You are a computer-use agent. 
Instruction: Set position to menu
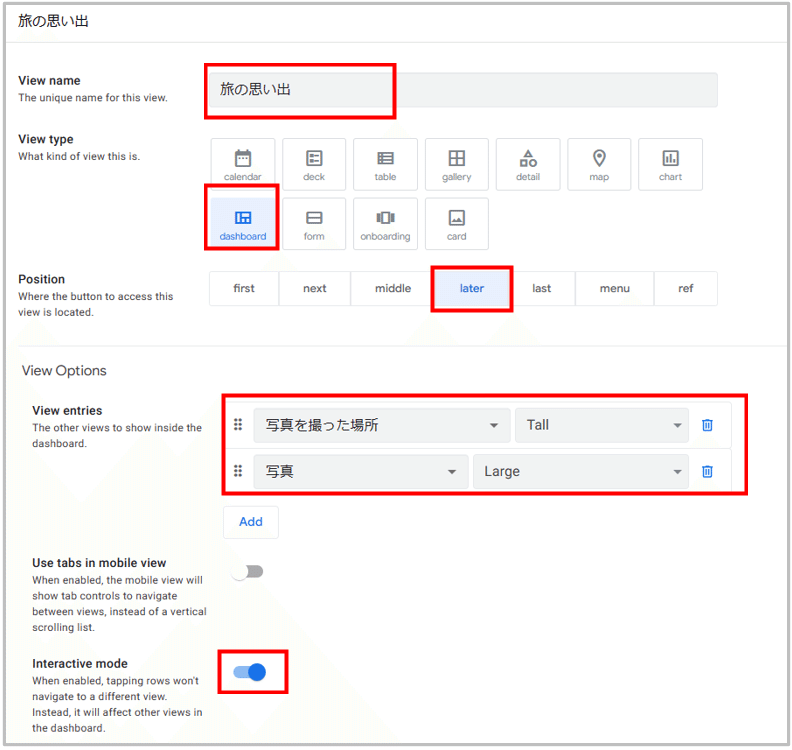(x=615, y=288)
